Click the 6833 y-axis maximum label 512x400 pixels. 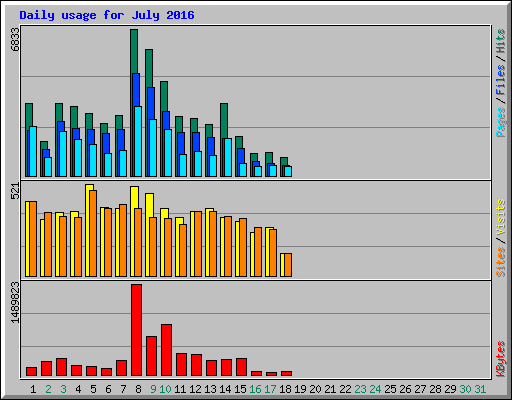15,39
